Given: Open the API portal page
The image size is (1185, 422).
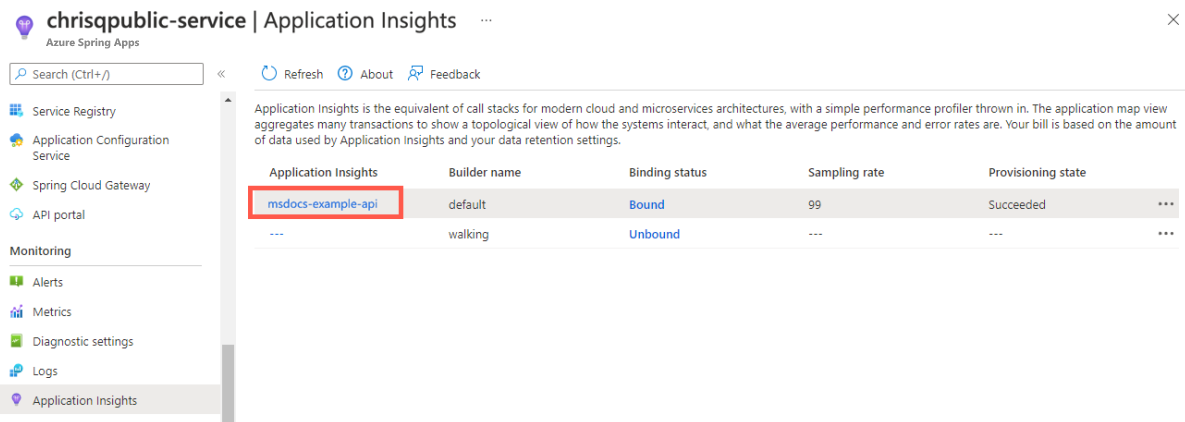Looking at the screenshot, I should coord(58,215).
